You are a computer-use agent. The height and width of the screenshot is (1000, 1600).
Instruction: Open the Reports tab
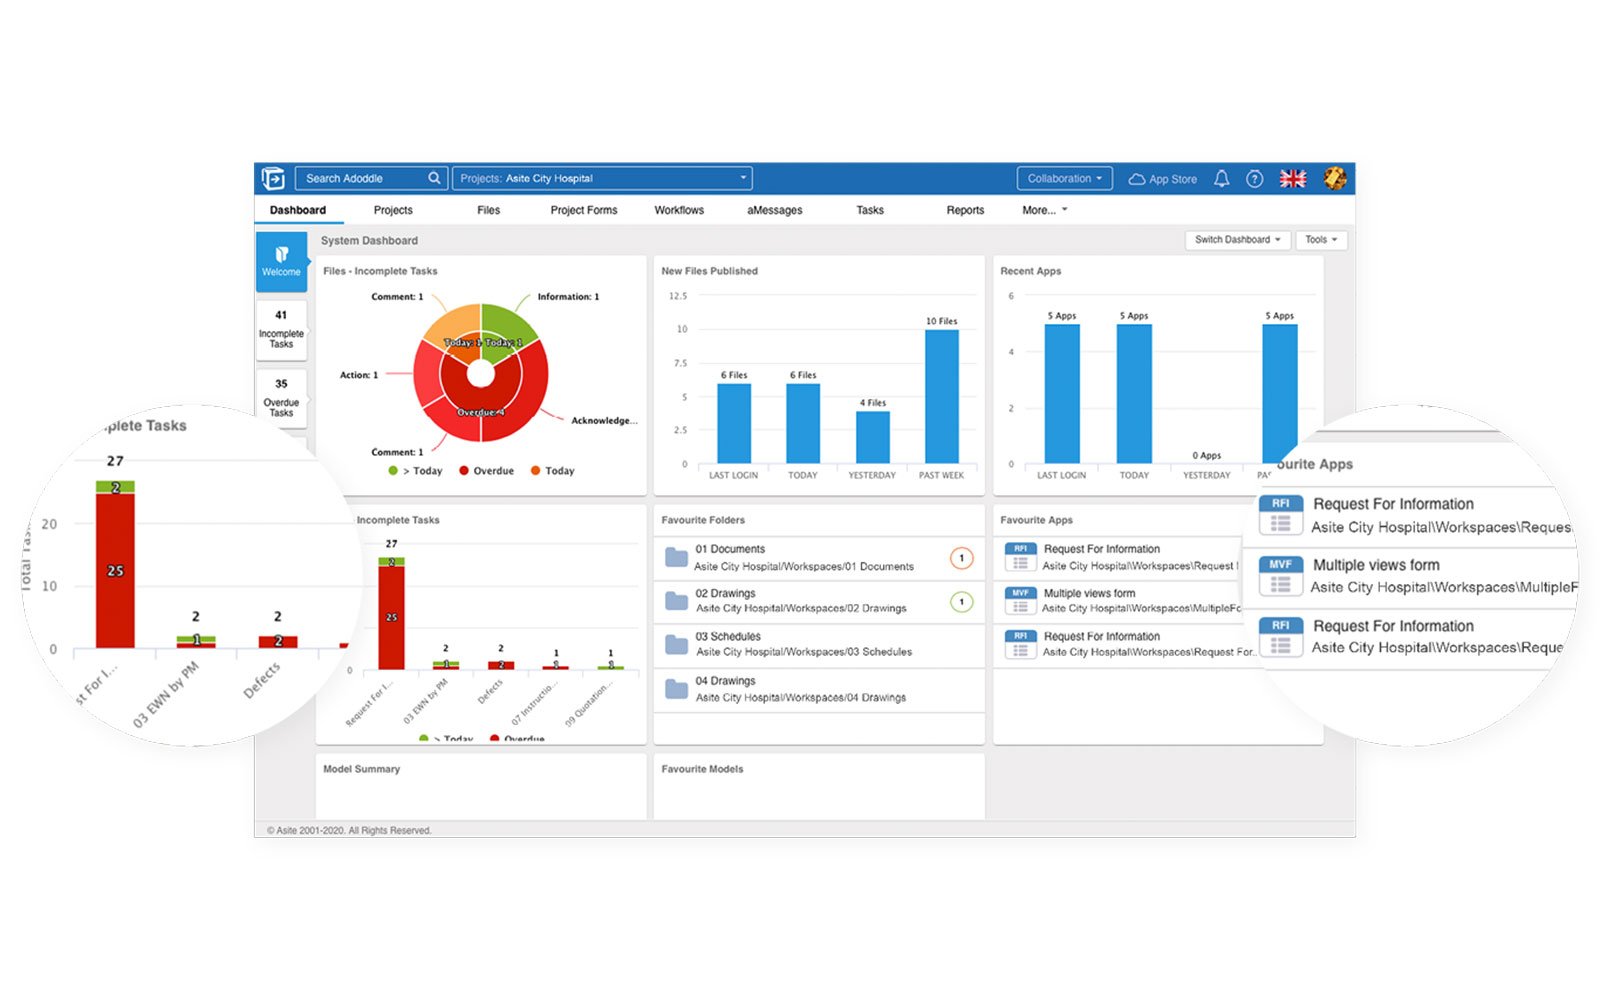(x=965, y=210)
